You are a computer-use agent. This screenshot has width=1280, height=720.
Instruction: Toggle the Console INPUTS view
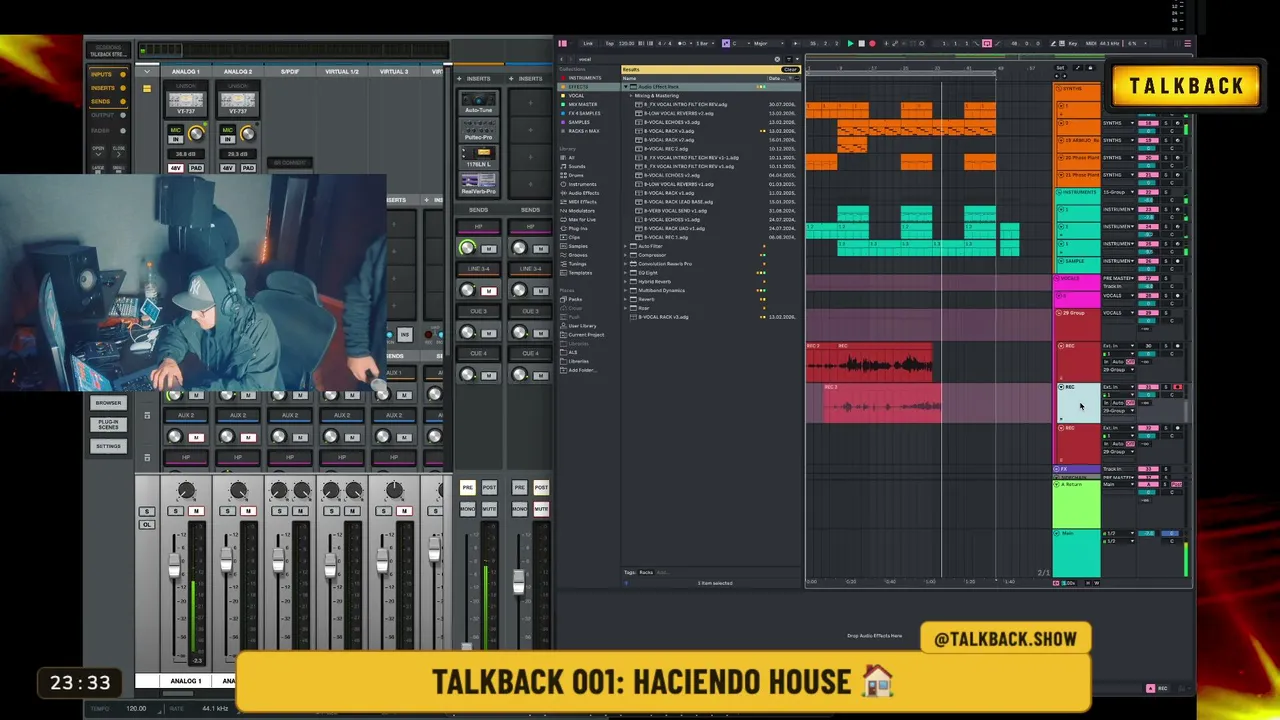[x=106, y=75]
